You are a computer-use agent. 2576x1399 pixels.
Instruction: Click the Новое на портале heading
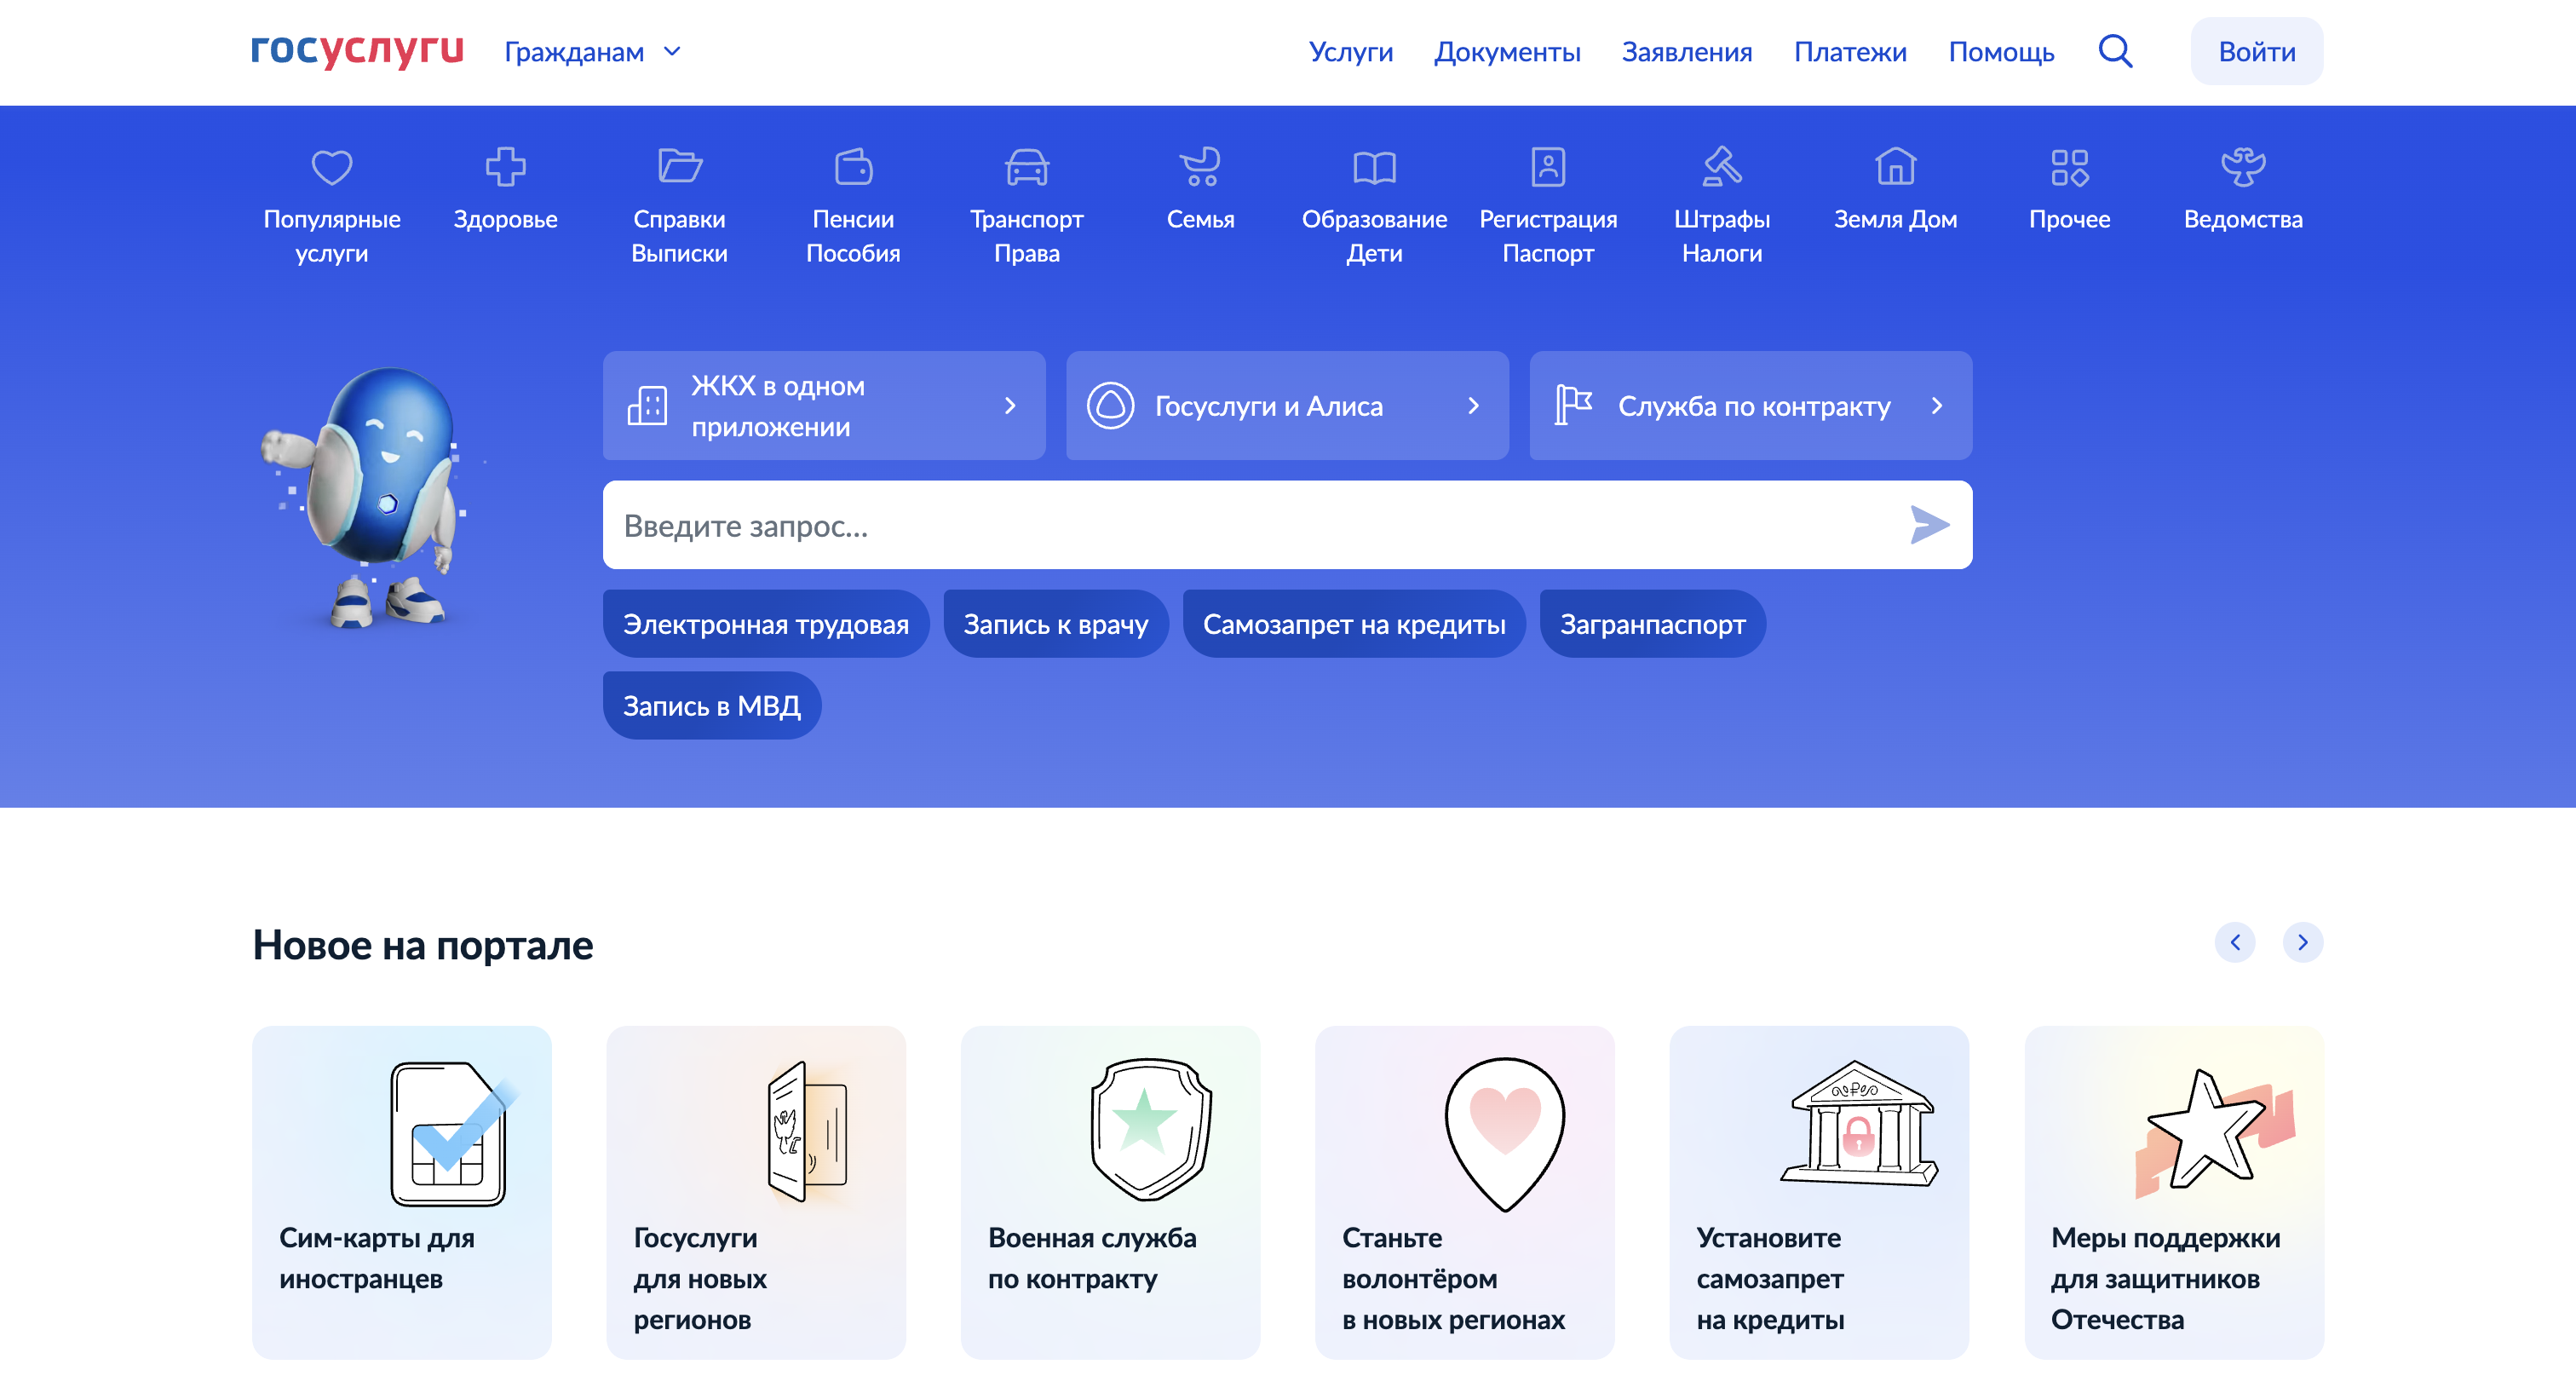[x=423, y=945]
